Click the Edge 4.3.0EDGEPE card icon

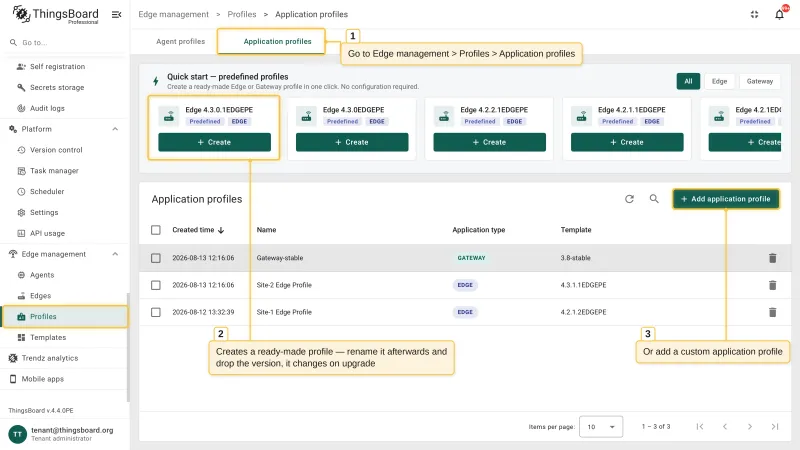click(306, 116)
